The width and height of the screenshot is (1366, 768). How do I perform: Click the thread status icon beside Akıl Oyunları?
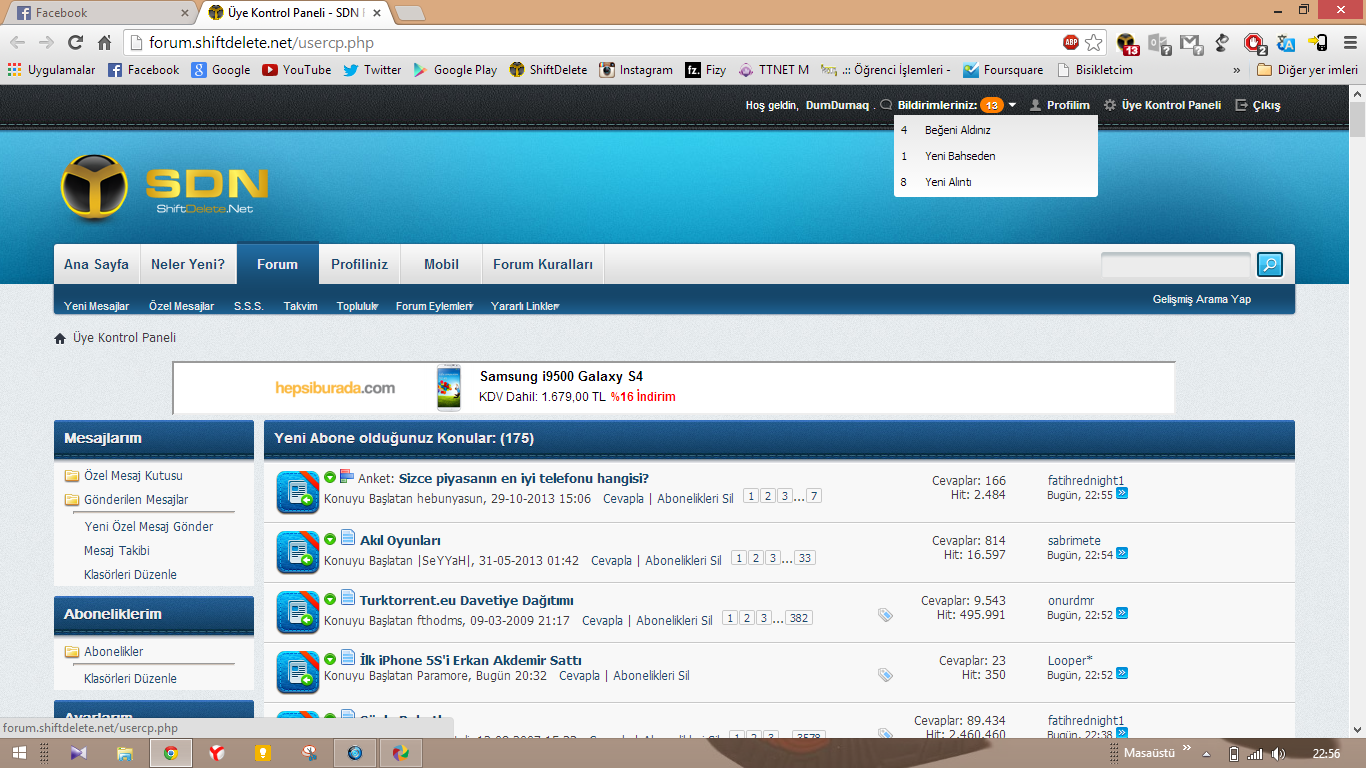point(297,552)
